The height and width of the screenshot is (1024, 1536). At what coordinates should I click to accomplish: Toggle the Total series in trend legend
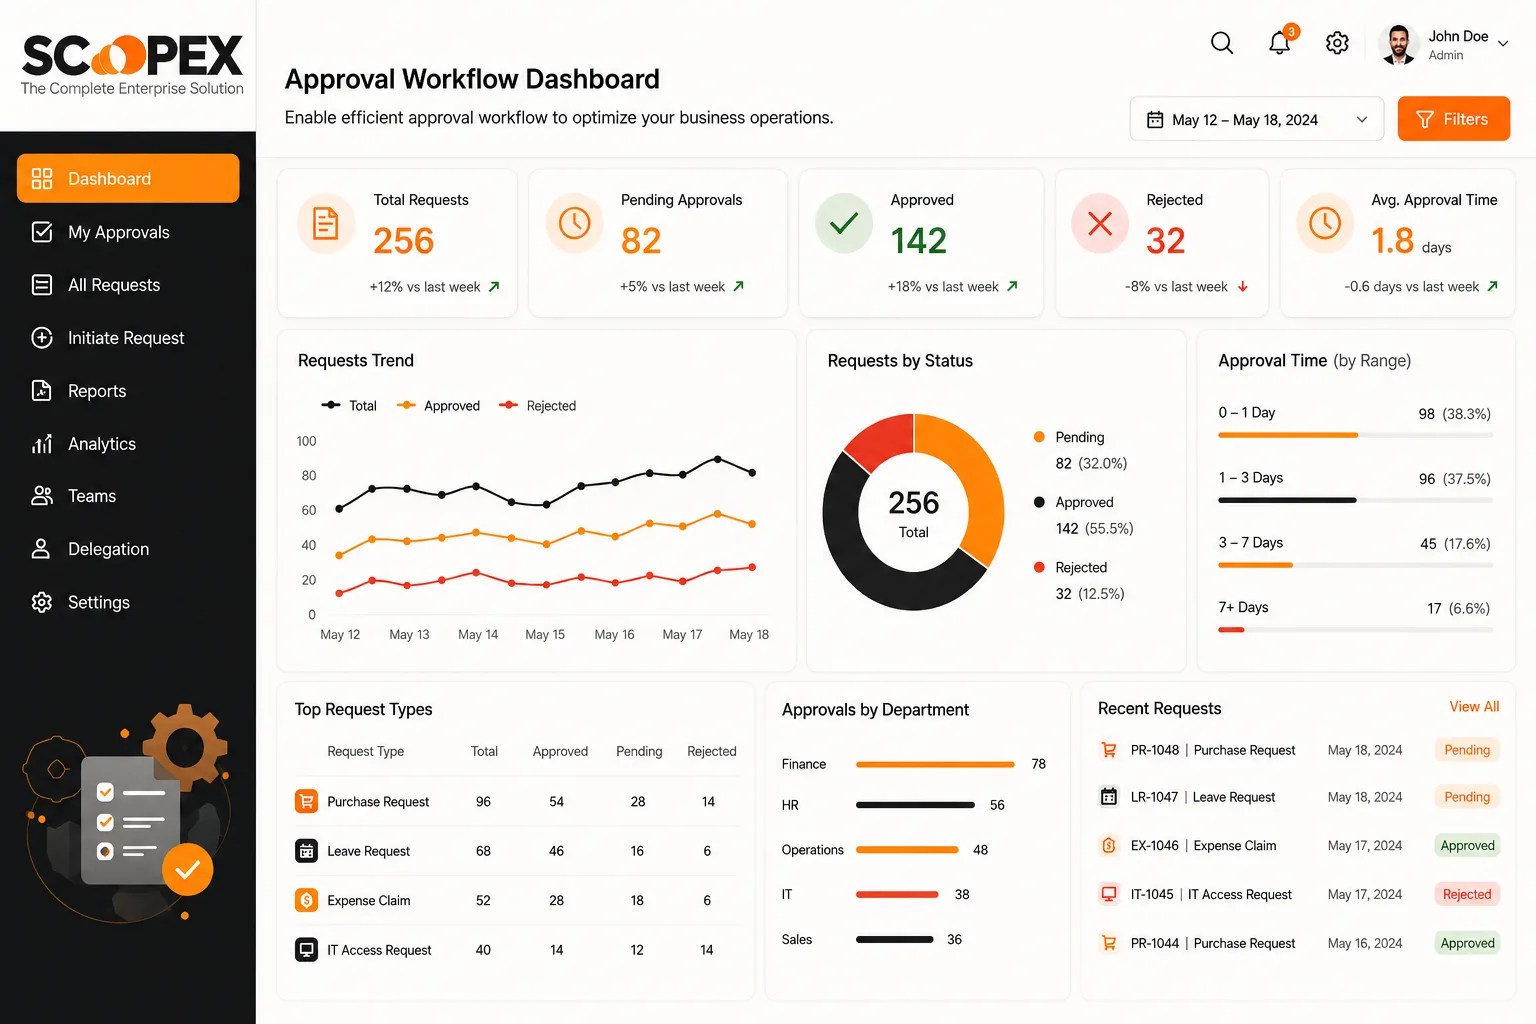[x=349, y=406]
